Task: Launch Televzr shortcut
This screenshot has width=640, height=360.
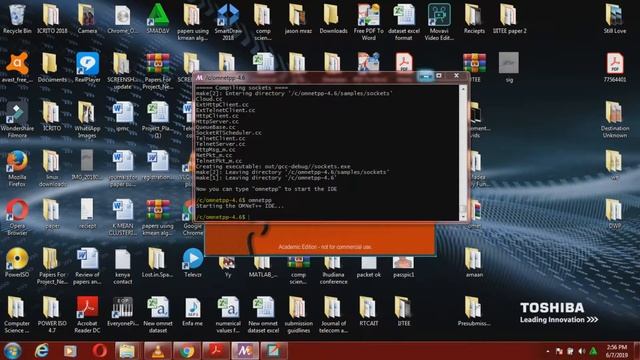Action: tap(193, 263)
